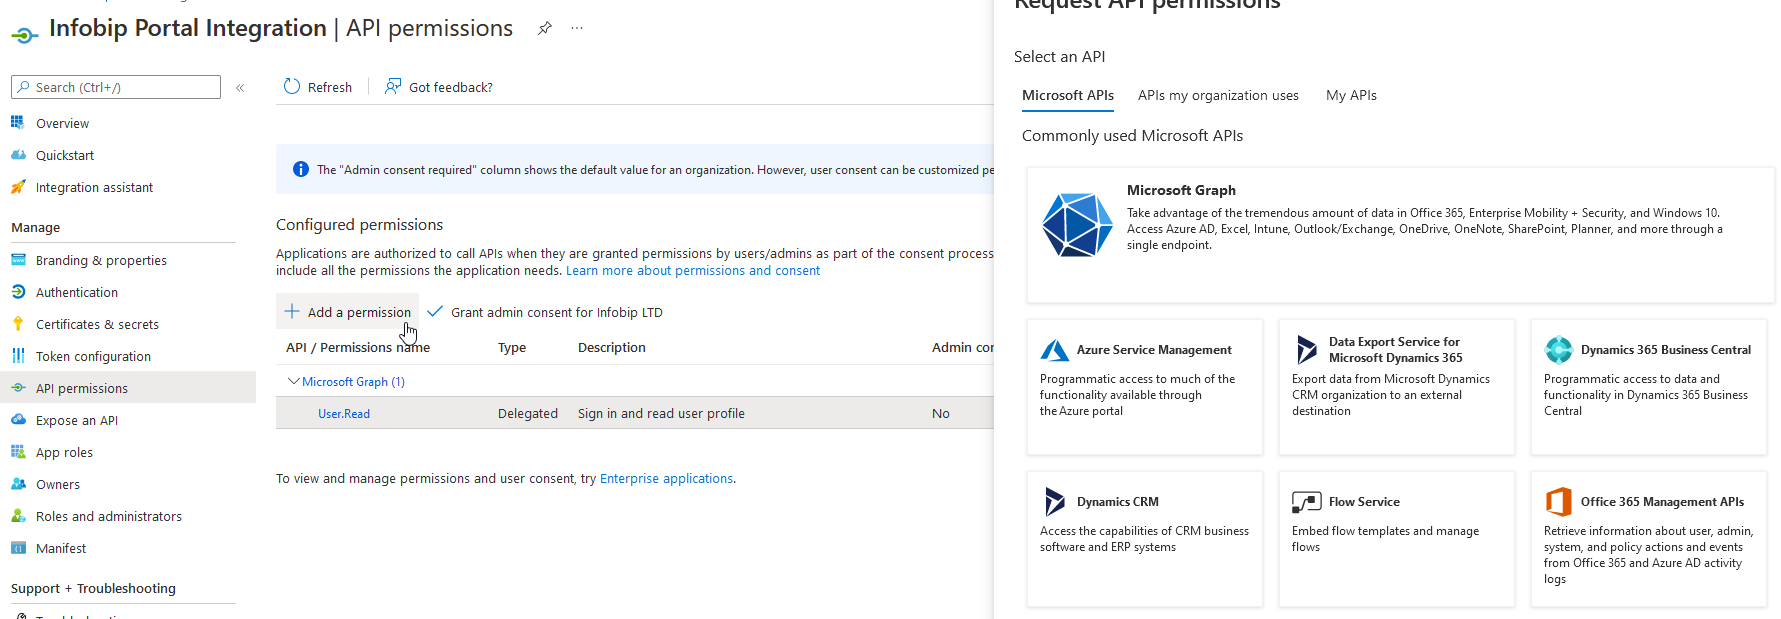Click the Azure Service Management logo
This screenshot has height=619, width=1781.
pyautogui.click(x=1055, y=350)
